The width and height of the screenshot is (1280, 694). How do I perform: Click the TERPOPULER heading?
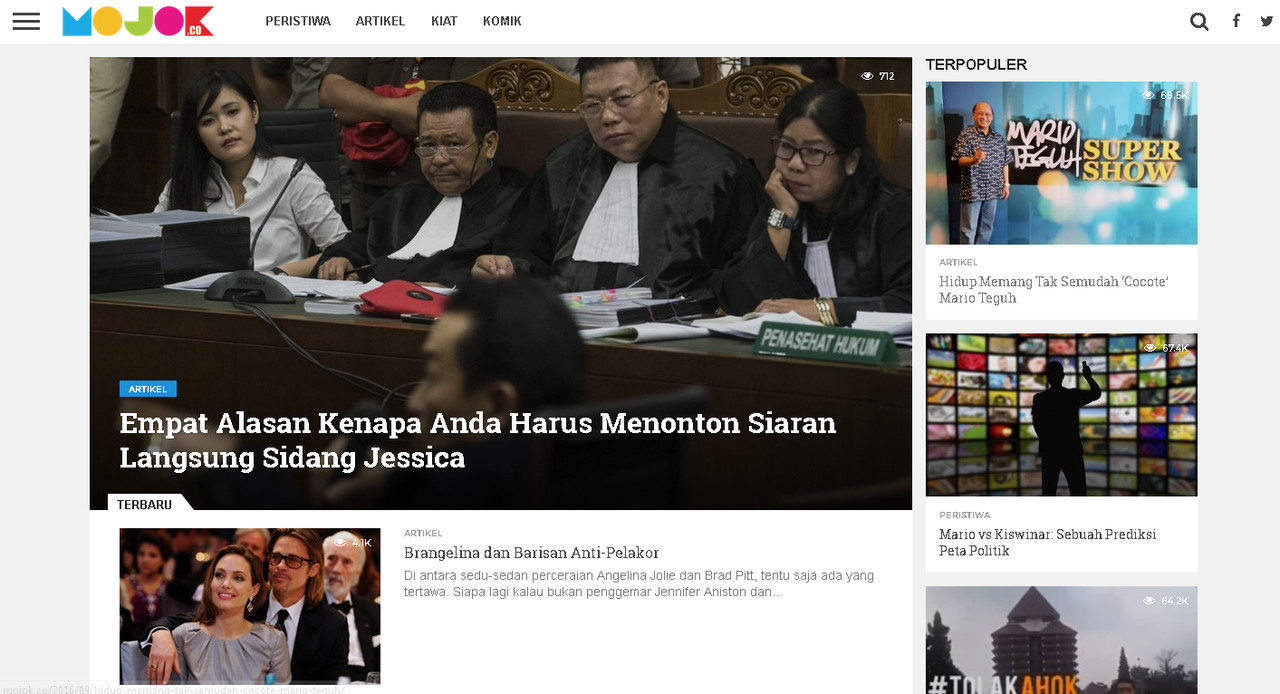976,64
